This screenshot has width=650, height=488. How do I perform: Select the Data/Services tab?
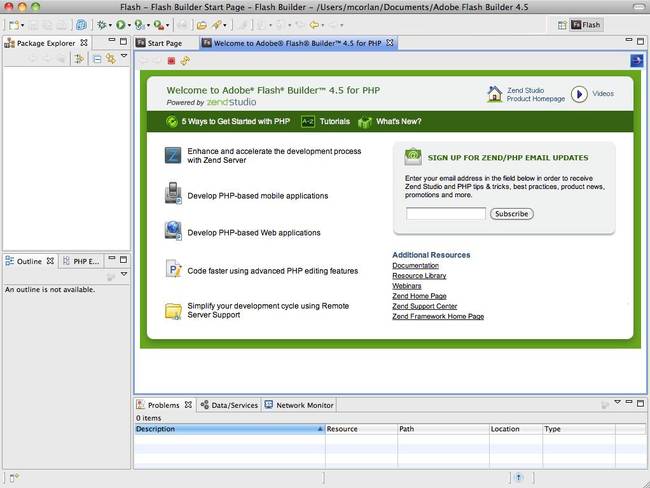click(229, 405)
